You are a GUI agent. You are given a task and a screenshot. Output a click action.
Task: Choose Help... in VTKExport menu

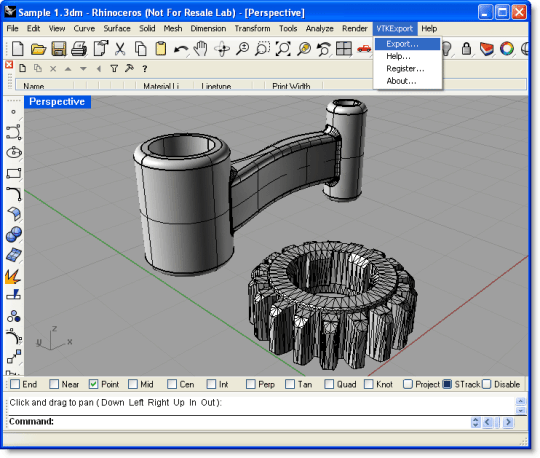pos(407,56)
